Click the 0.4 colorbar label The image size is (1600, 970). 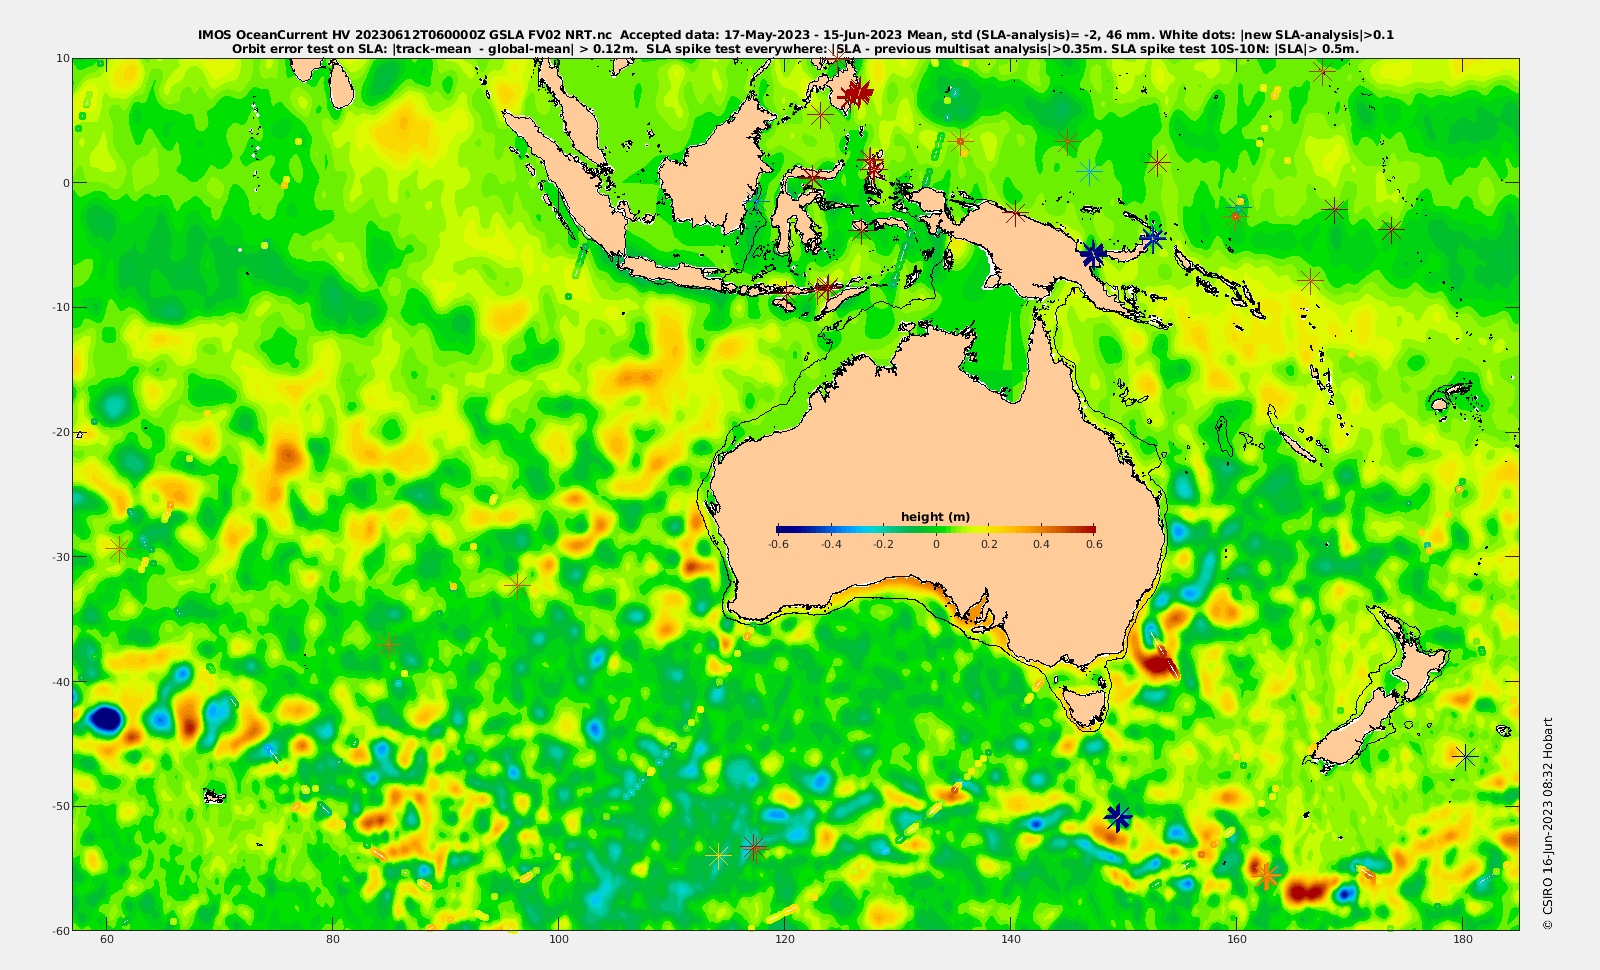point(1041,544)
